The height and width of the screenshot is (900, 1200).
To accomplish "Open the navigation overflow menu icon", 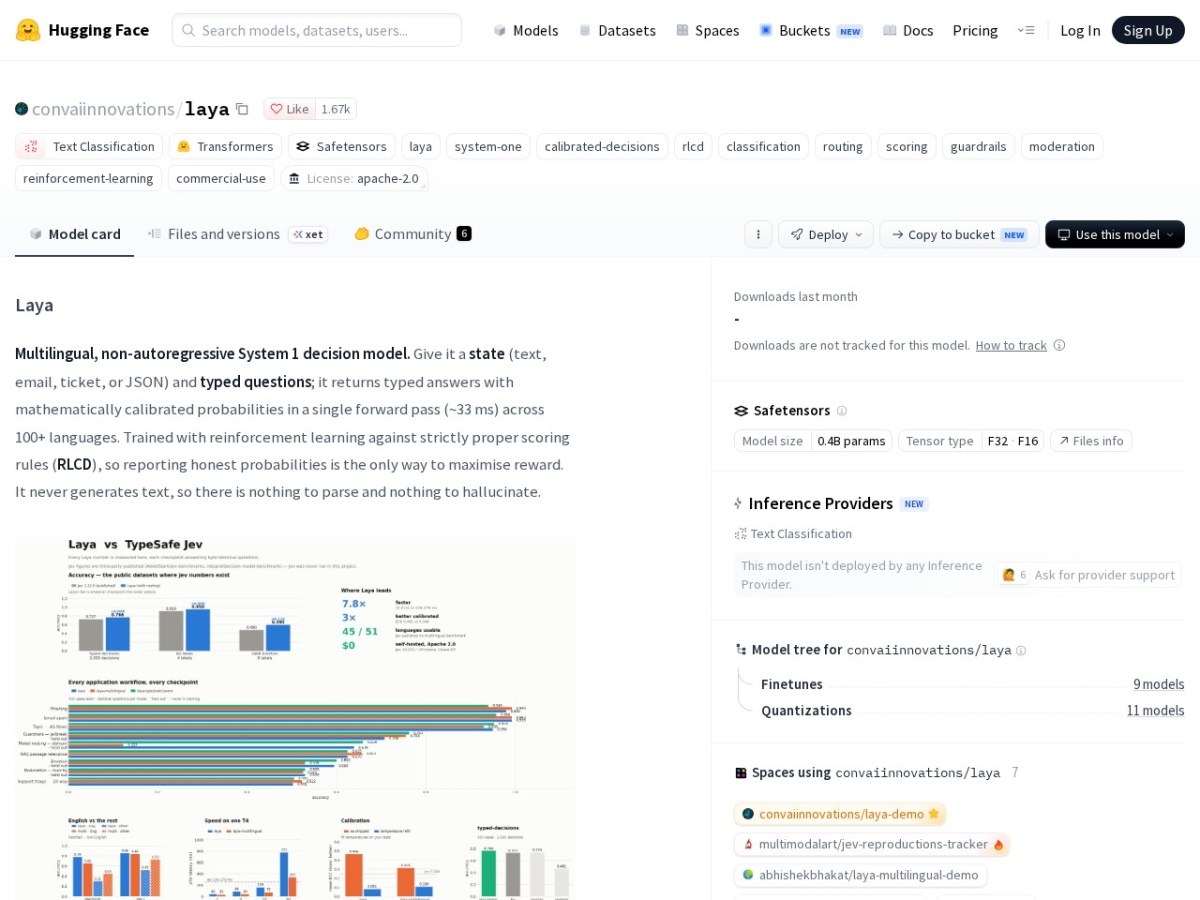I will (1026, 30).
